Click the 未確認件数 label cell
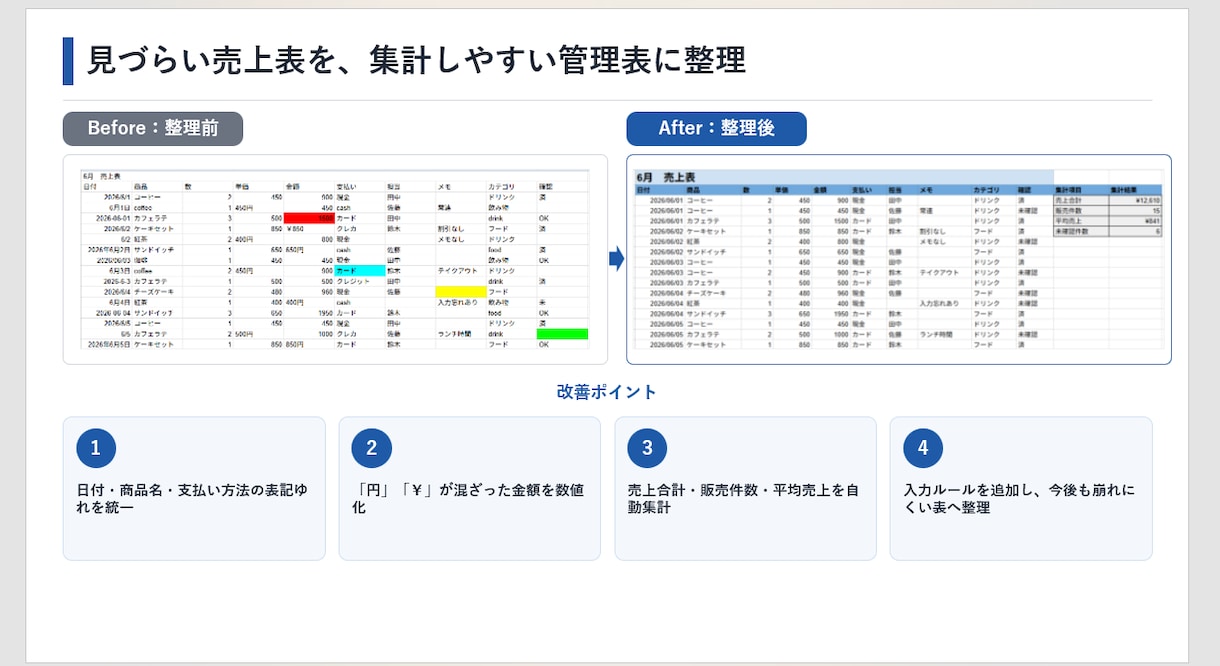Image resolution: width=1220 pixels, height=666 pixels. point(1081,231)
